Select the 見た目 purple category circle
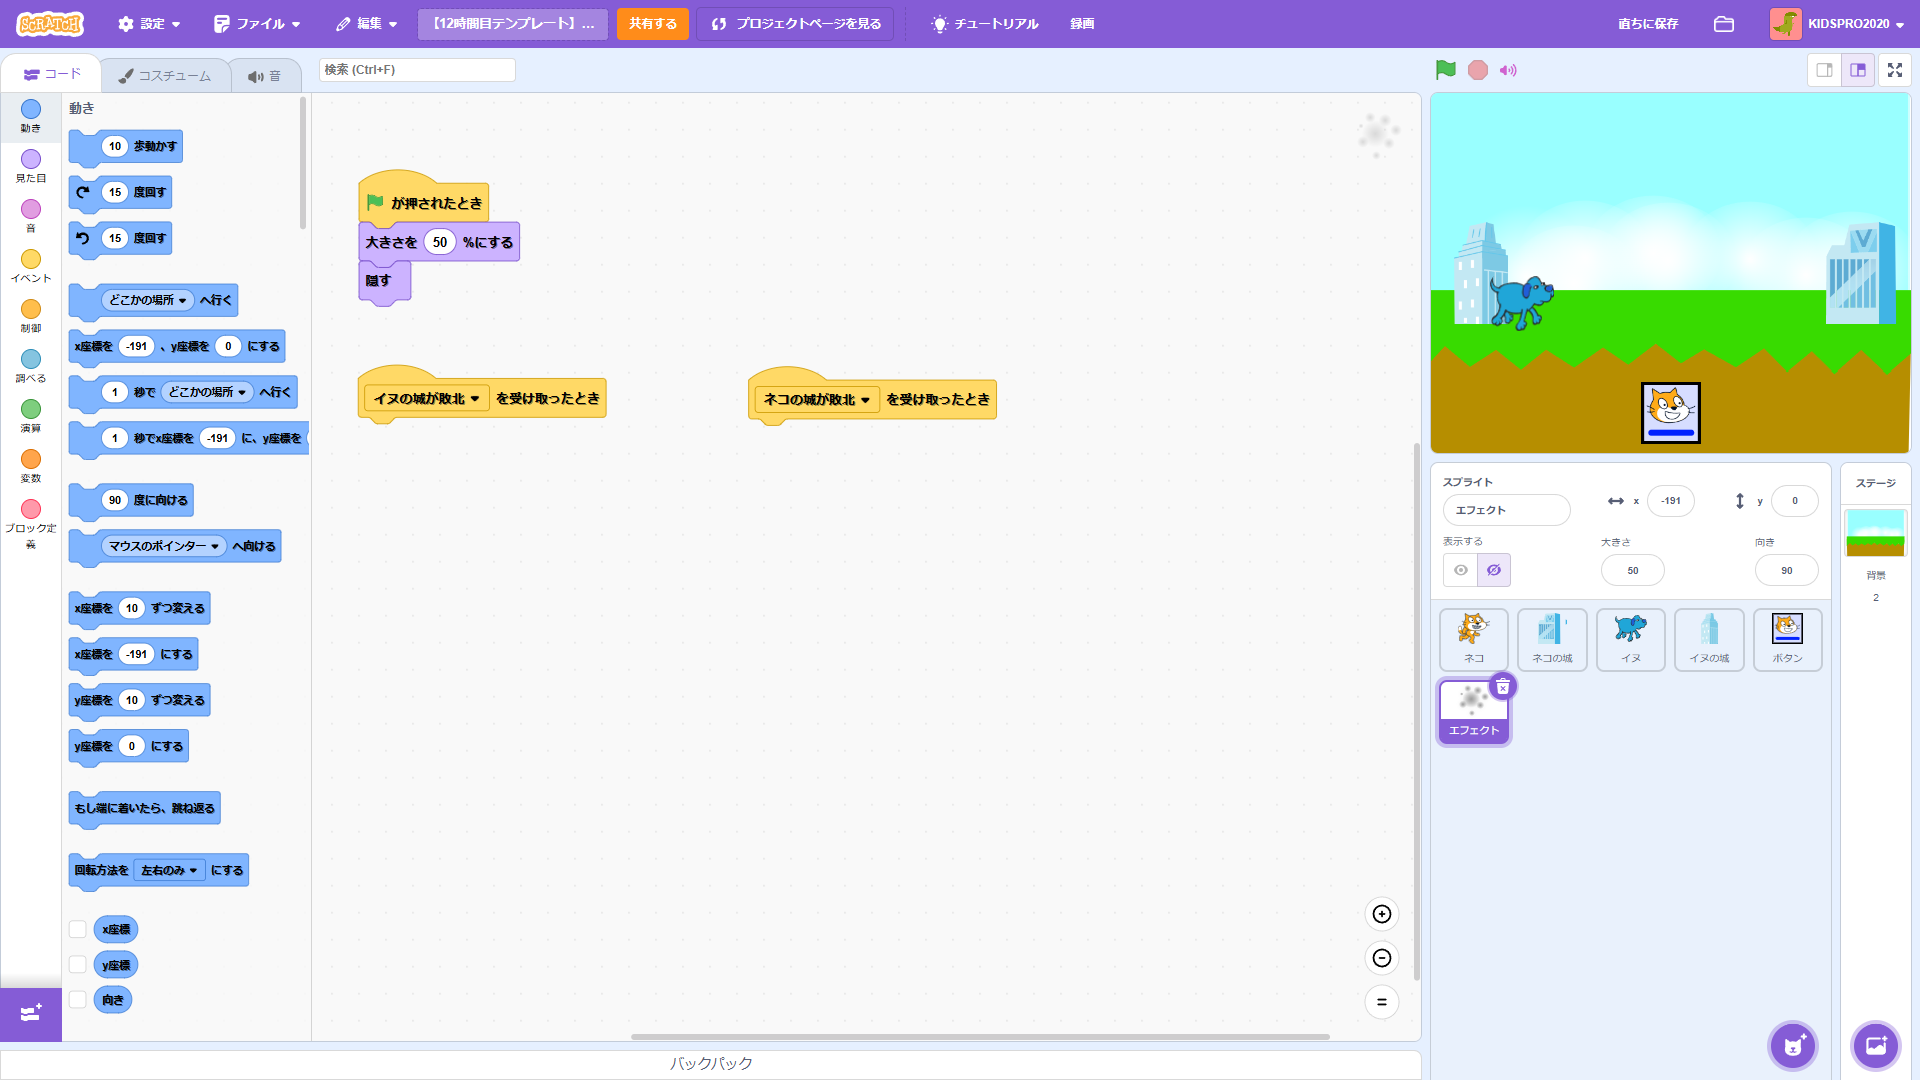1920x1080 pixels. (x=31, y=159)
